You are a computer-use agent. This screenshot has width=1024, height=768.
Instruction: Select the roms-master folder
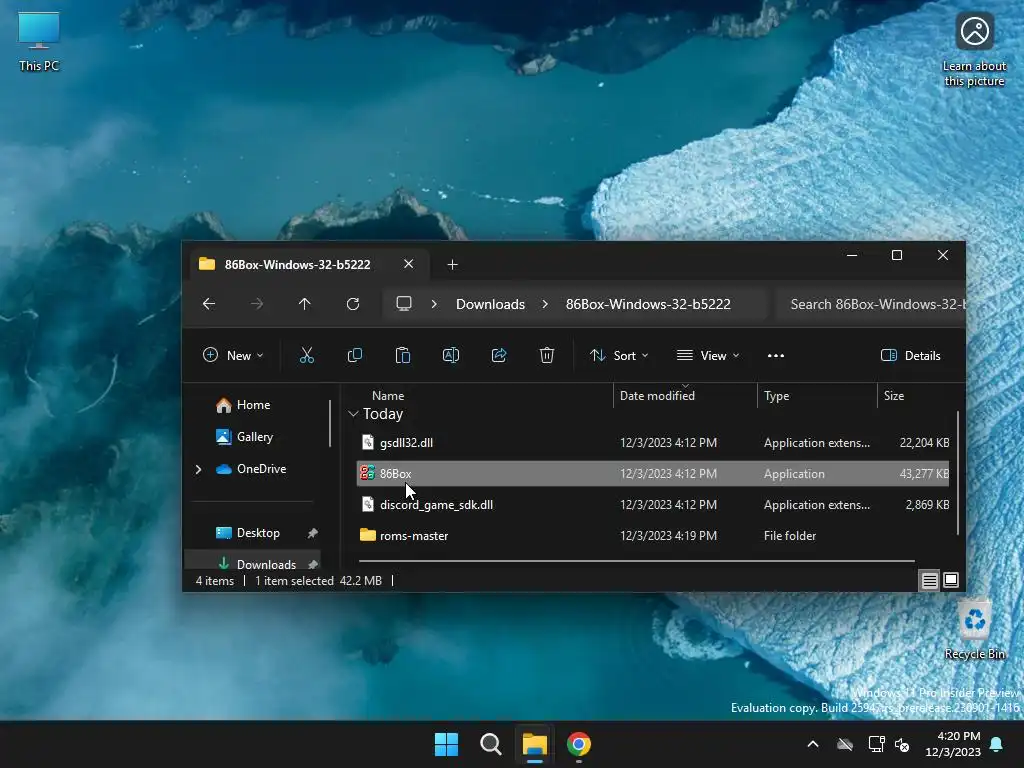[653, 536]
